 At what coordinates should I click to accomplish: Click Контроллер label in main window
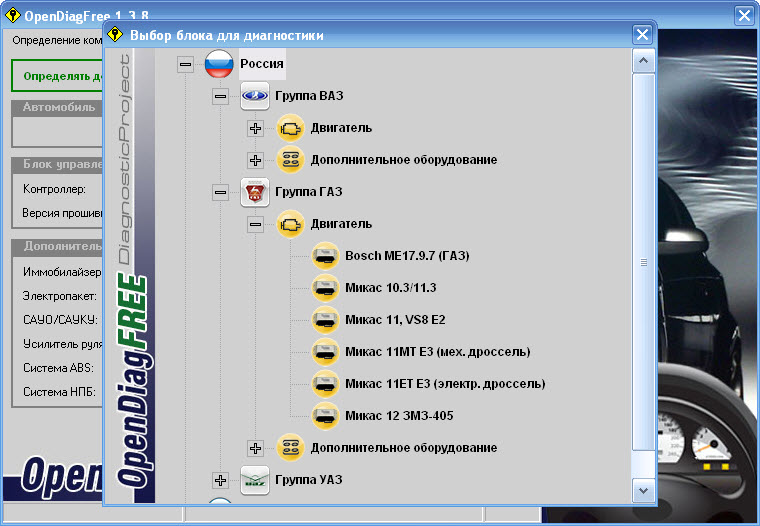54,189
